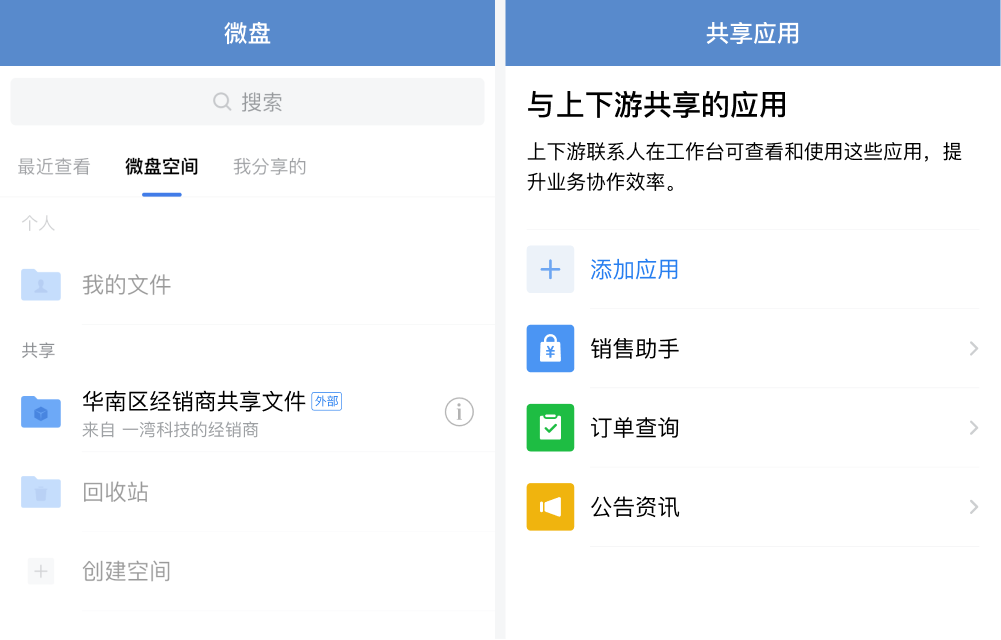Screen dimensions: 1001x640
Task: Click the 添加应用 link
Action: tap(635, 269)
